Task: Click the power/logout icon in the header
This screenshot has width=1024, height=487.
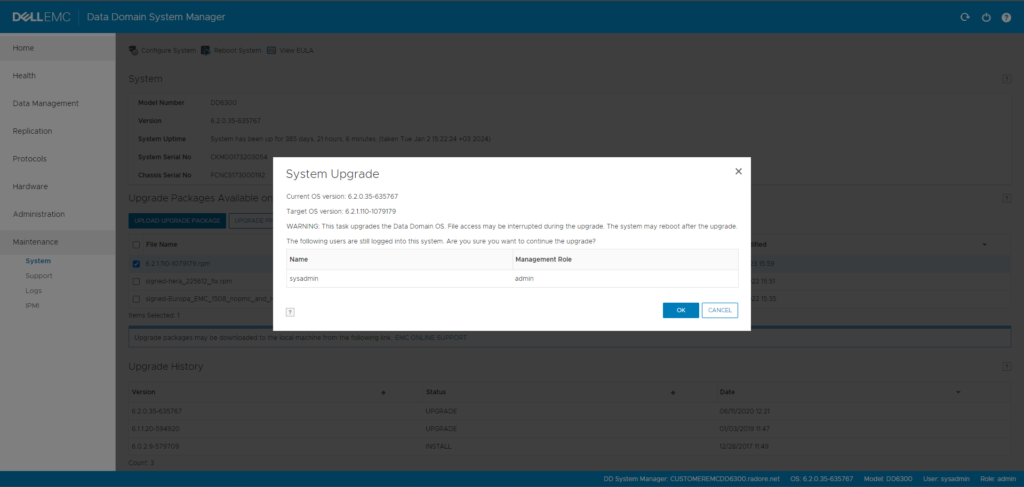Action: point(986,17)
